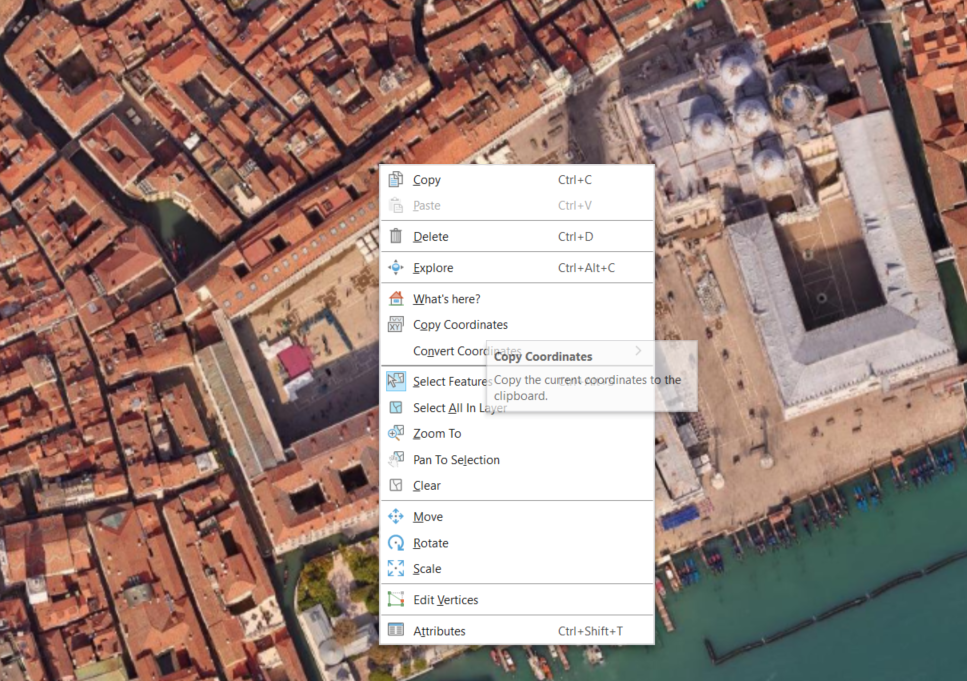This screenshot has height=681, width=967.
Task: Click the Paste clipboard icon
Action: tap(396, 205)
